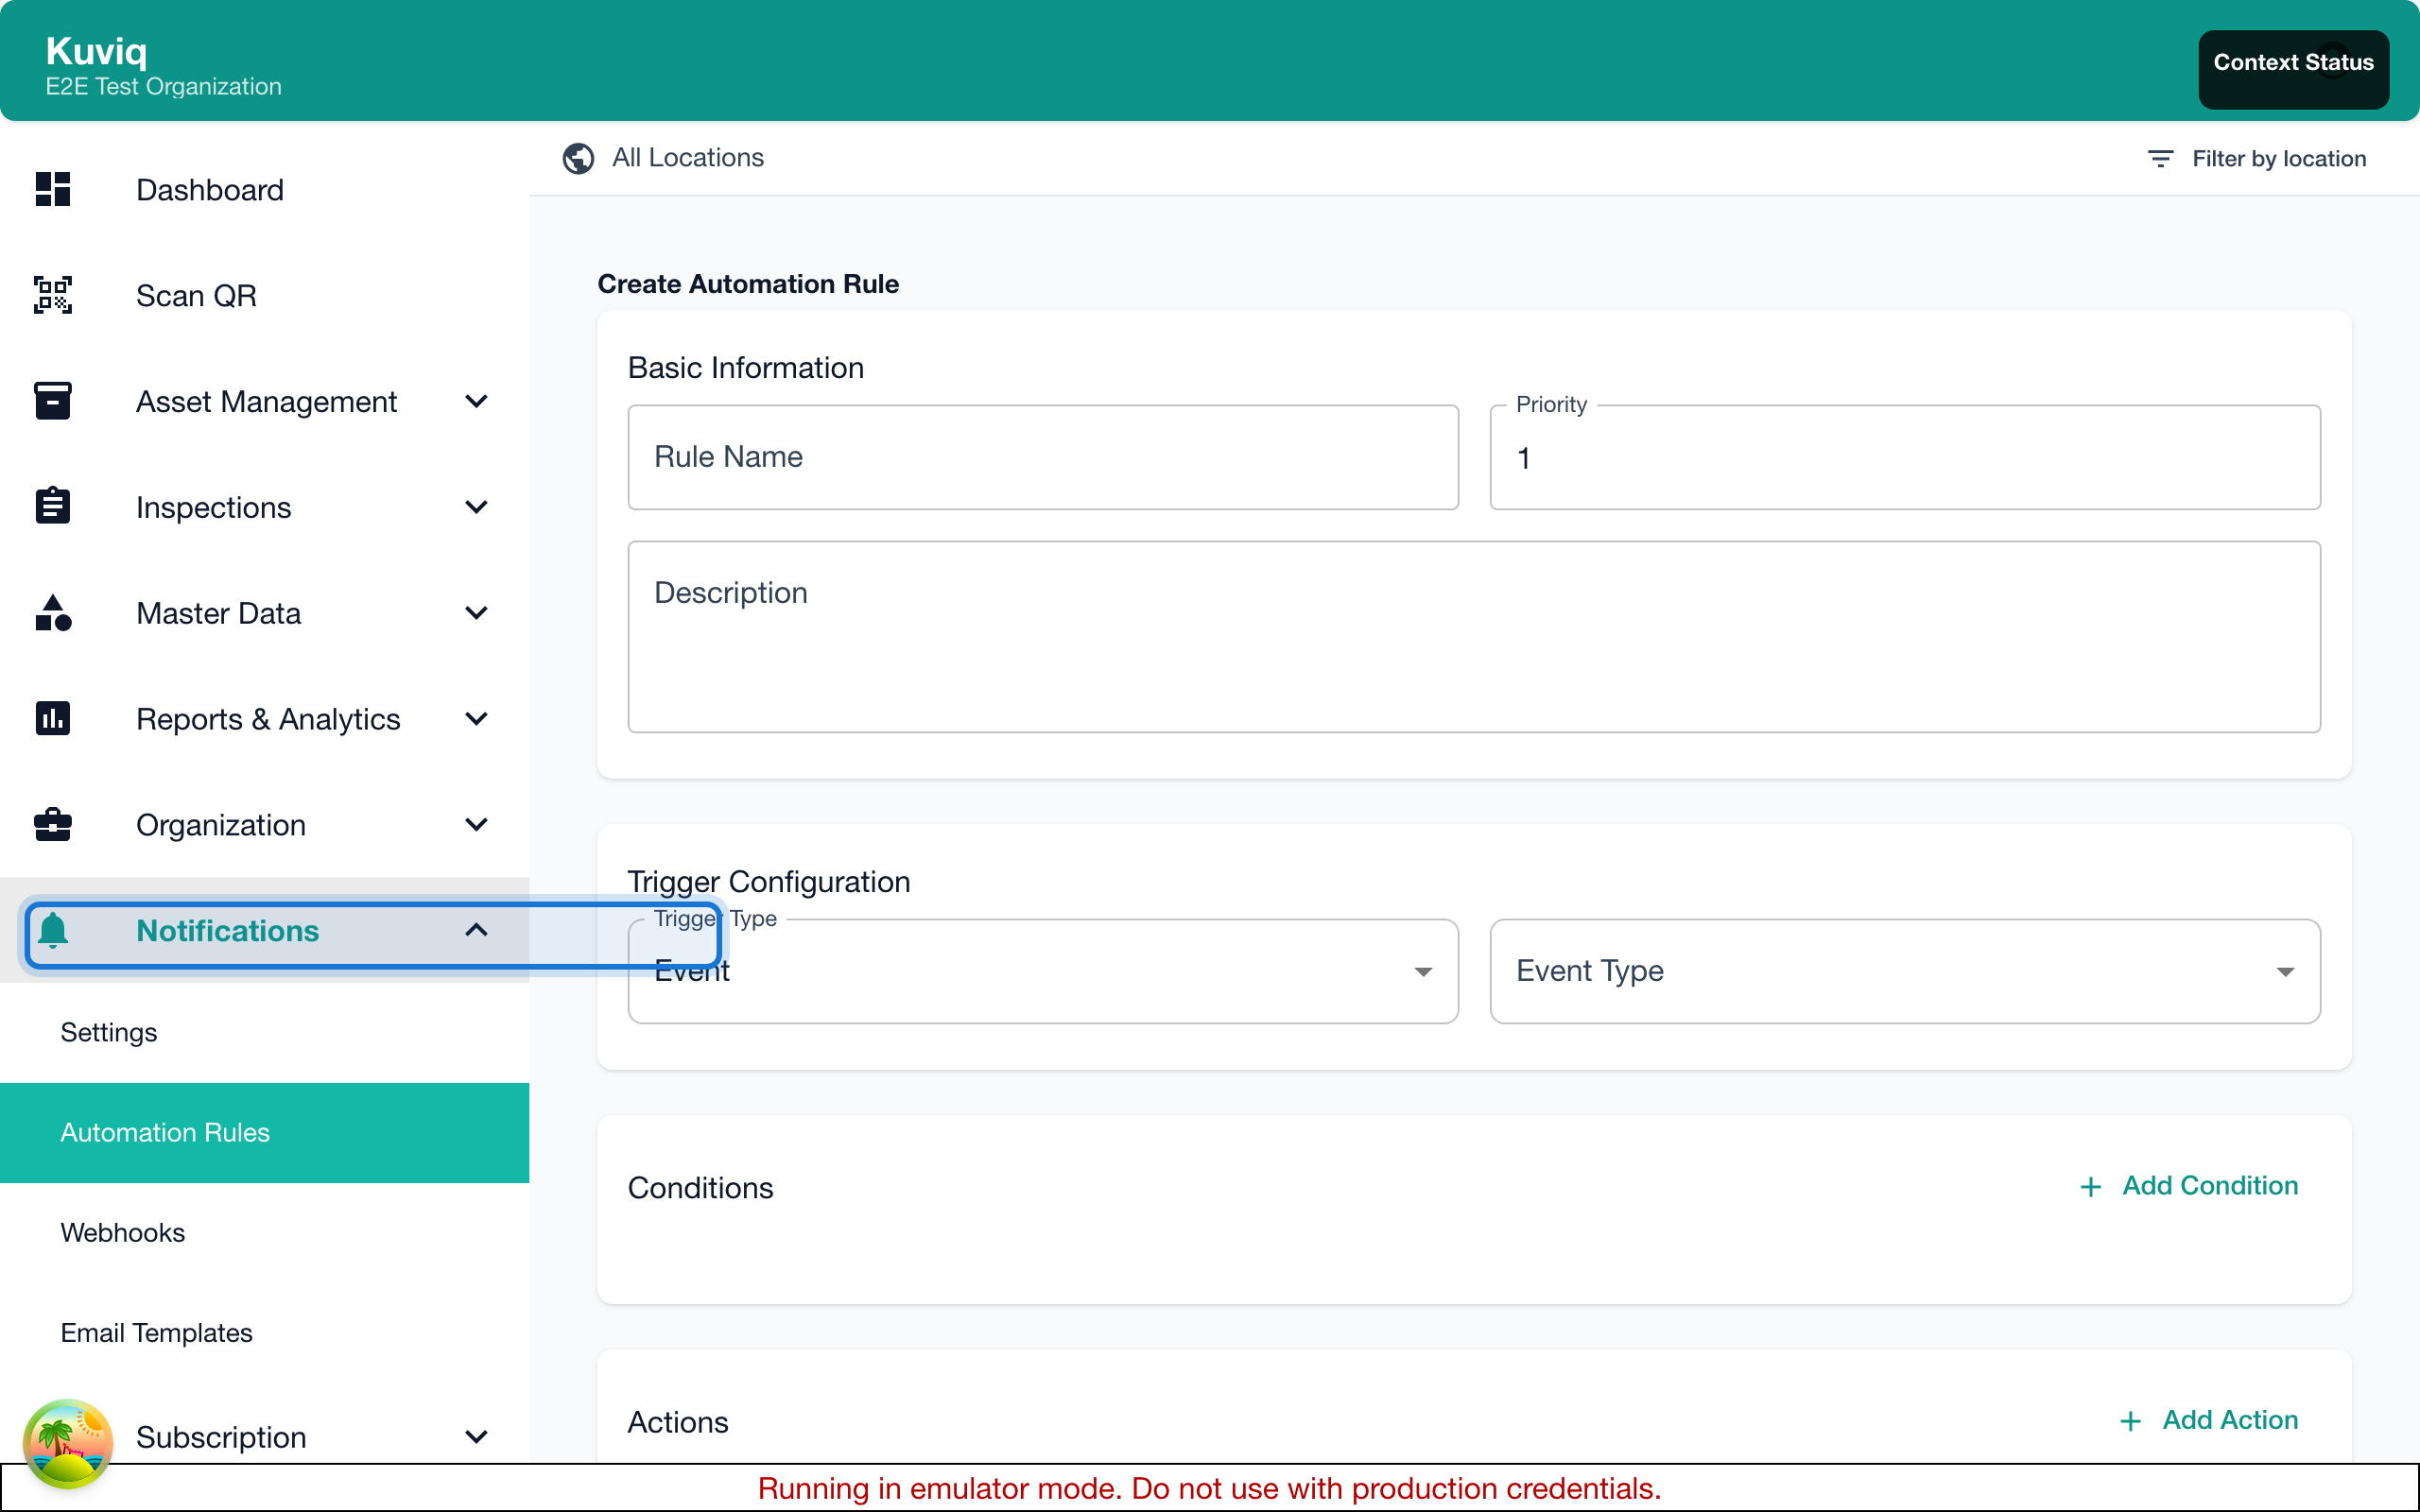This screenshot has height=1512, width=2420.
Task: Click the Trigger Configuration heading
Action: (768, 882)
